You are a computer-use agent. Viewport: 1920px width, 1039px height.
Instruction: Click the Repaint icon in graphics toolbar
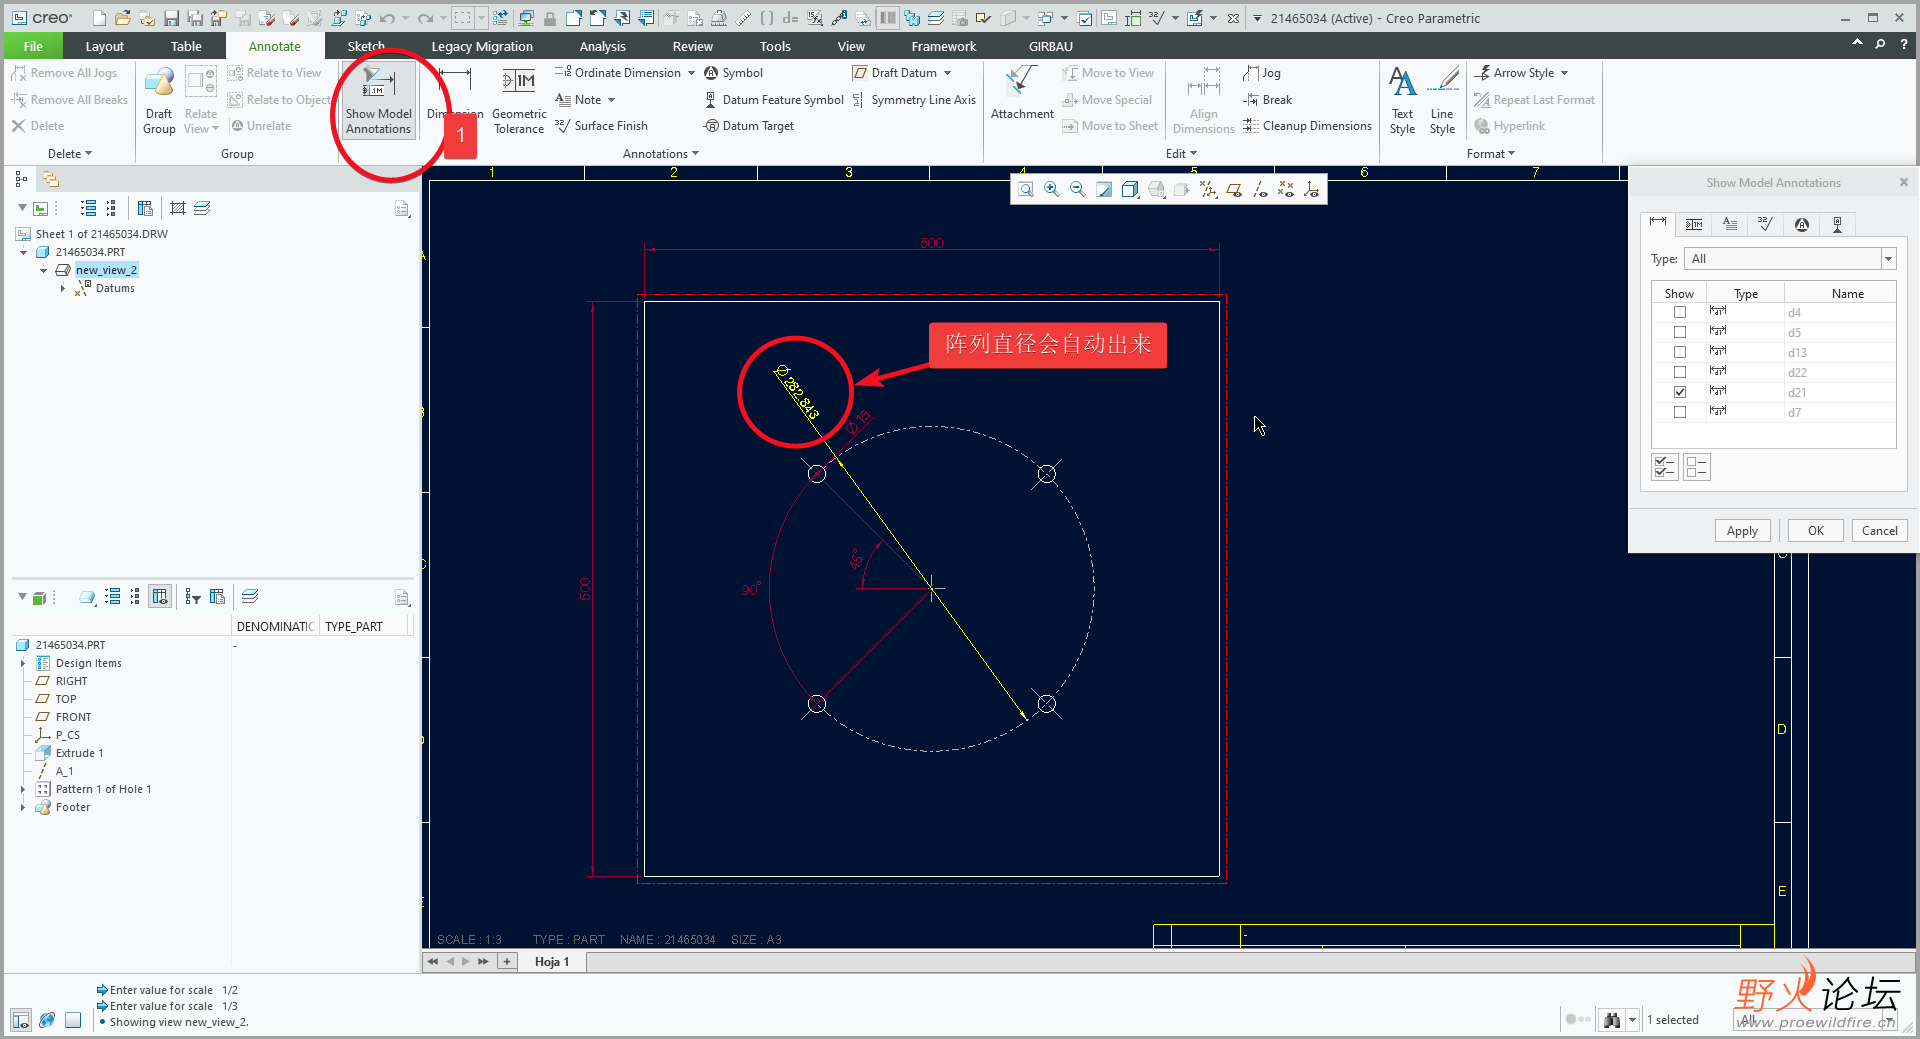pyautogui.click(x=1104, y=189)
